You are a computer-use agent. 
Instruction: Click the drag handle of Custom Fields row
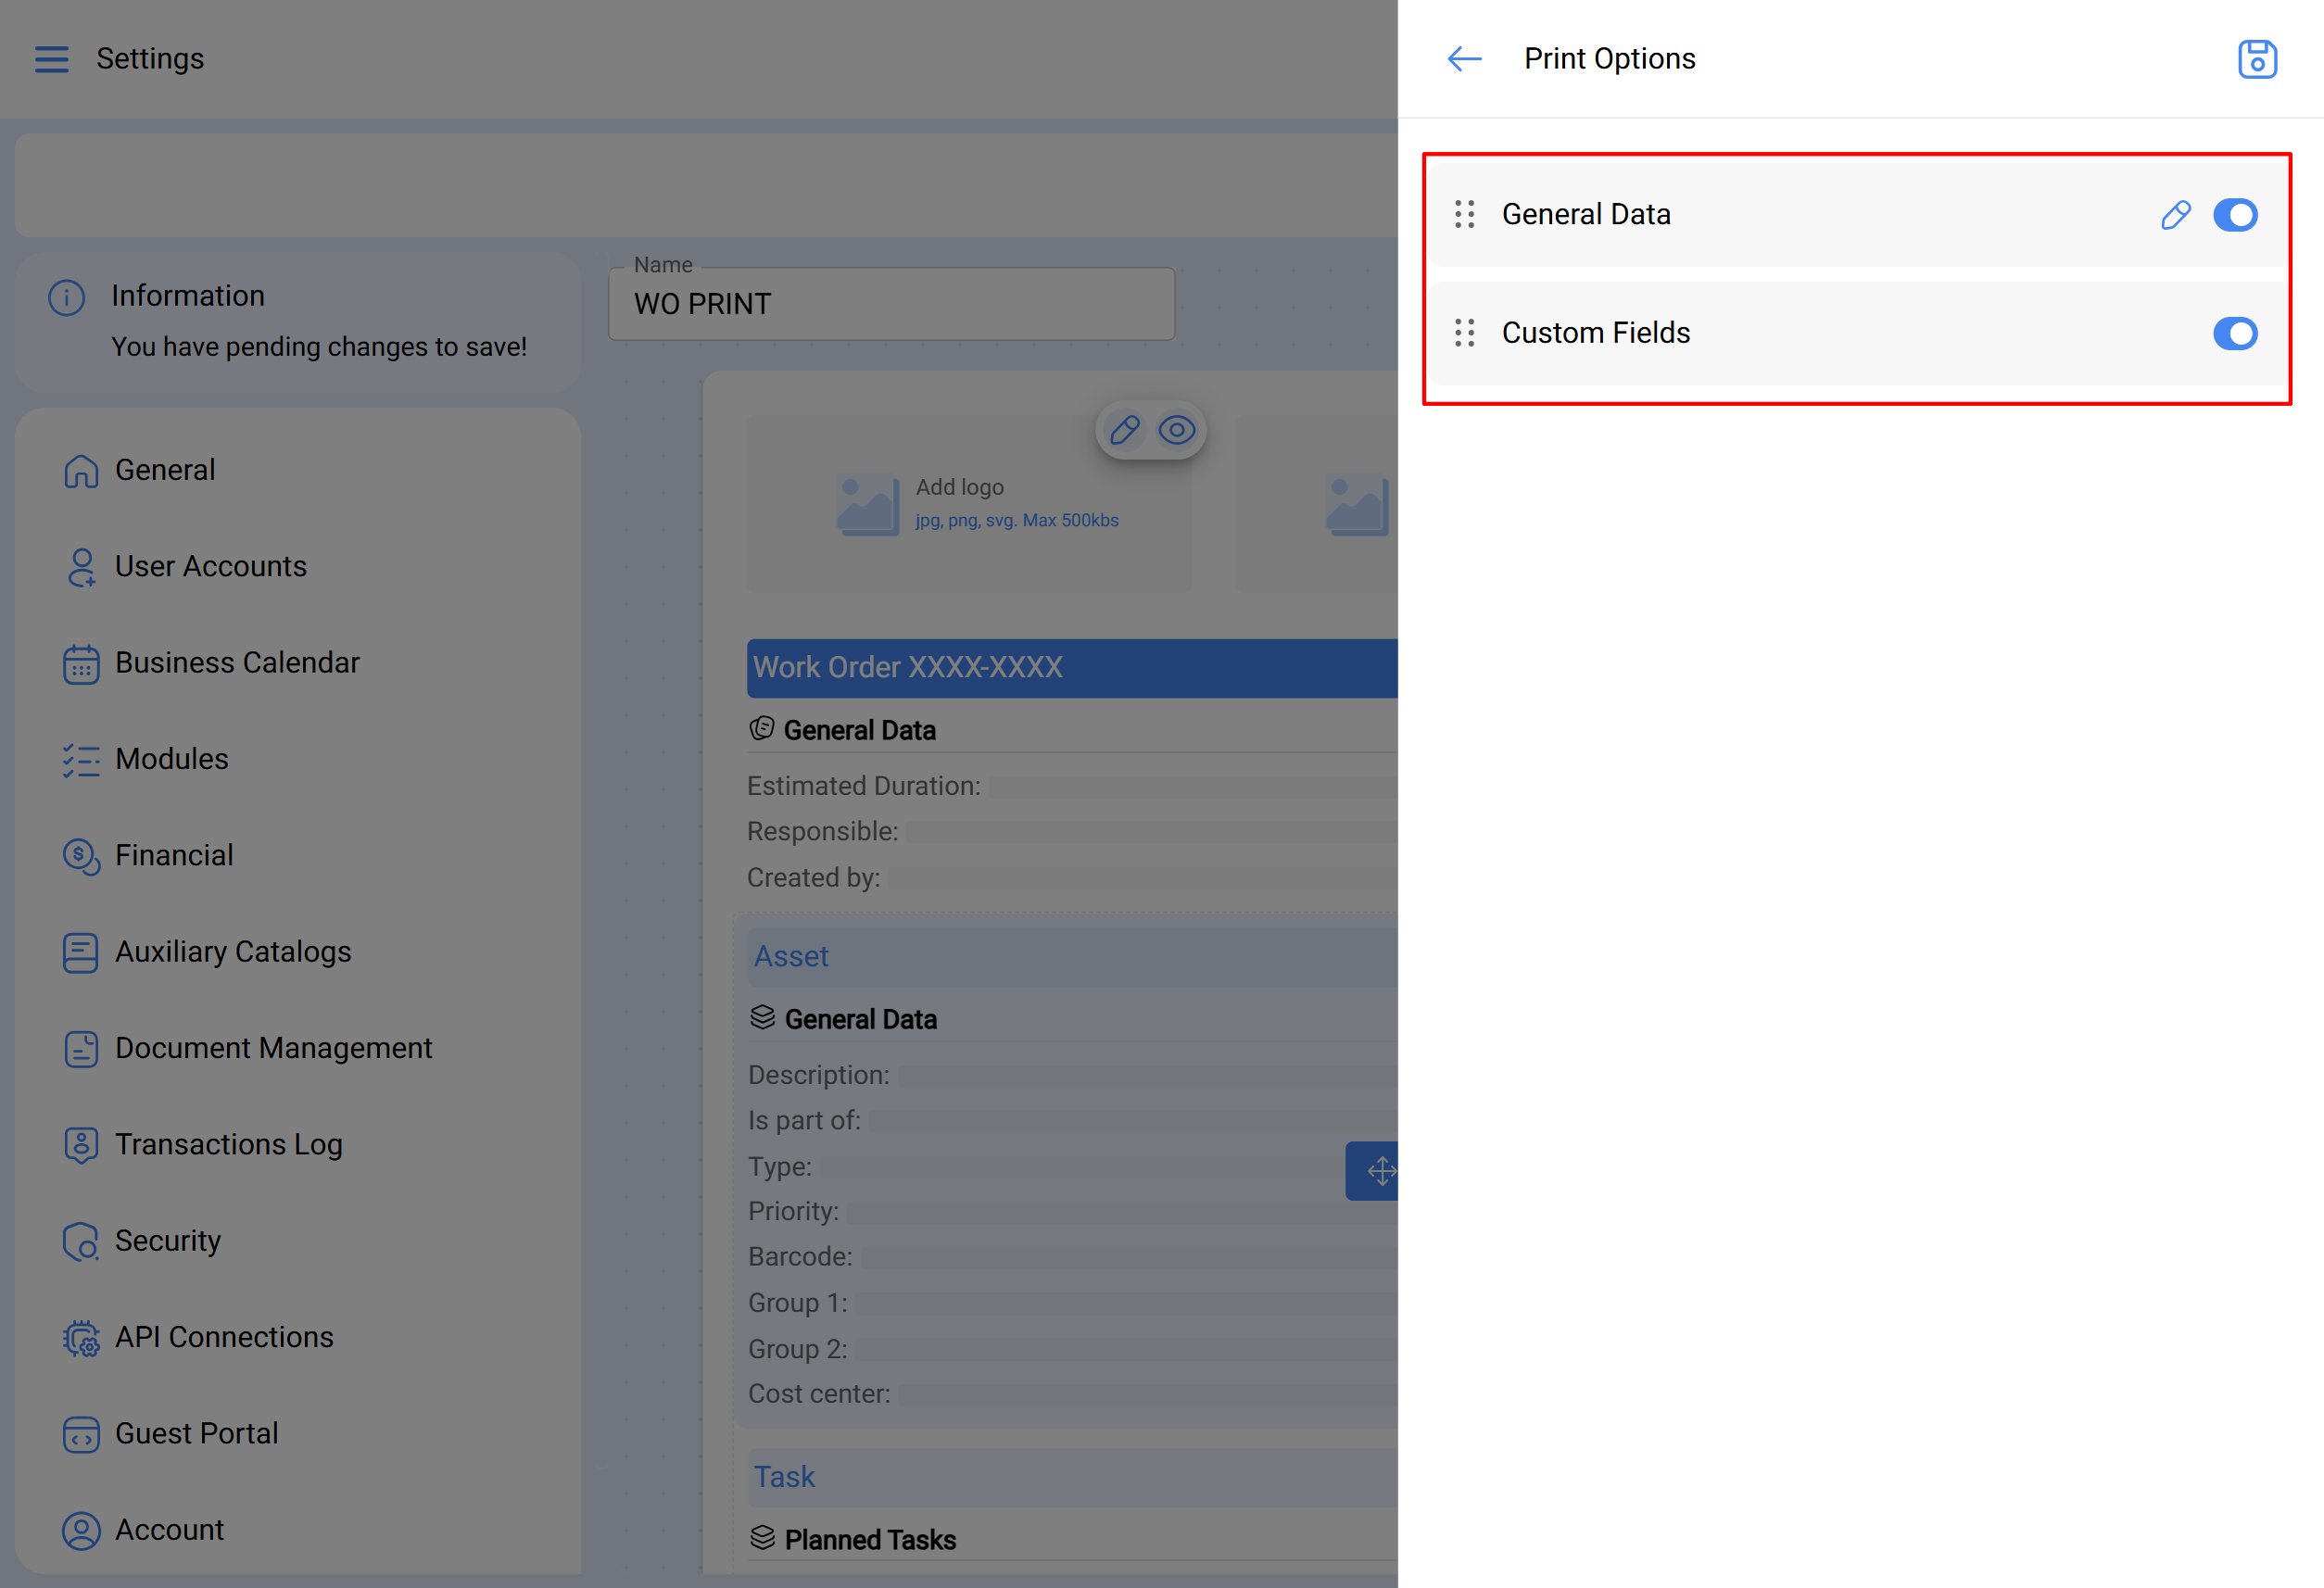point(1464,333)
